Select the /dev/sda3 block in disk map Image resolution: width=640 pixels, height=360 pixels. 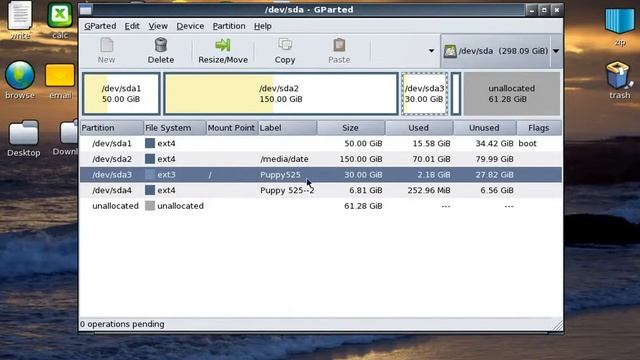pyautogui.click(x=424, y=94)
